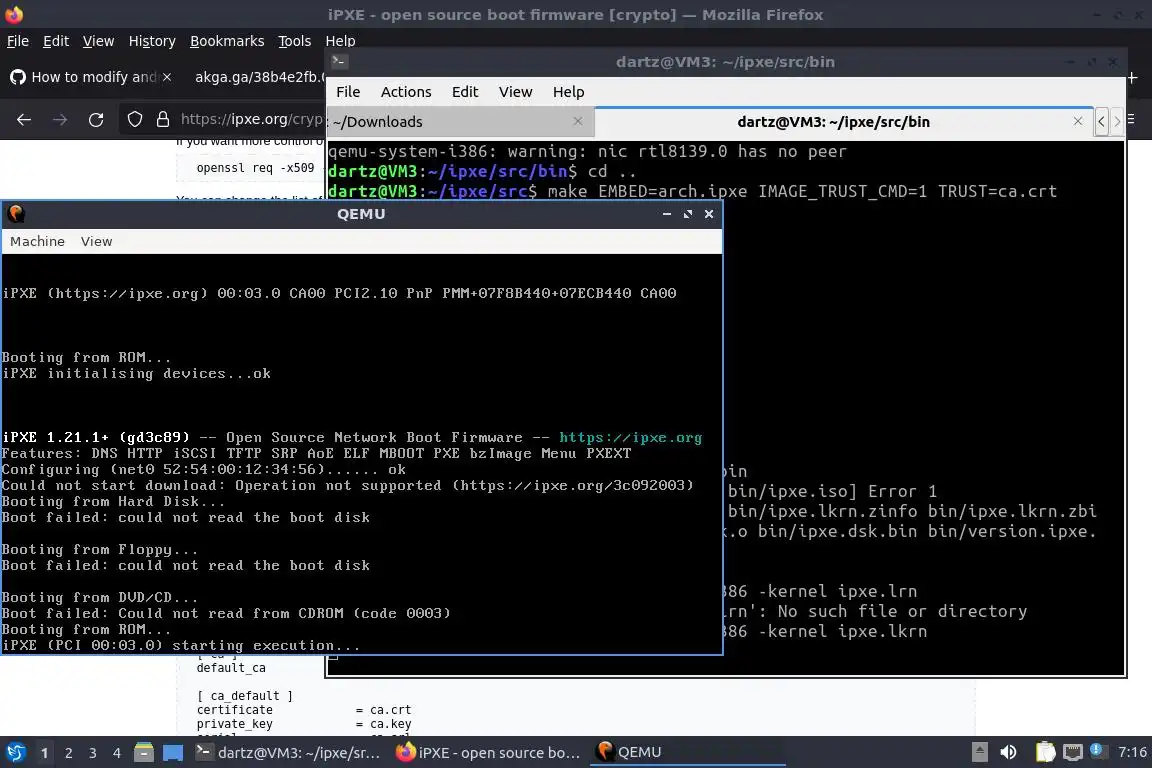Viewport: 1152px width, 768px height.
Task: Open Firefox Help menu
Action: [x=340, y=41]
